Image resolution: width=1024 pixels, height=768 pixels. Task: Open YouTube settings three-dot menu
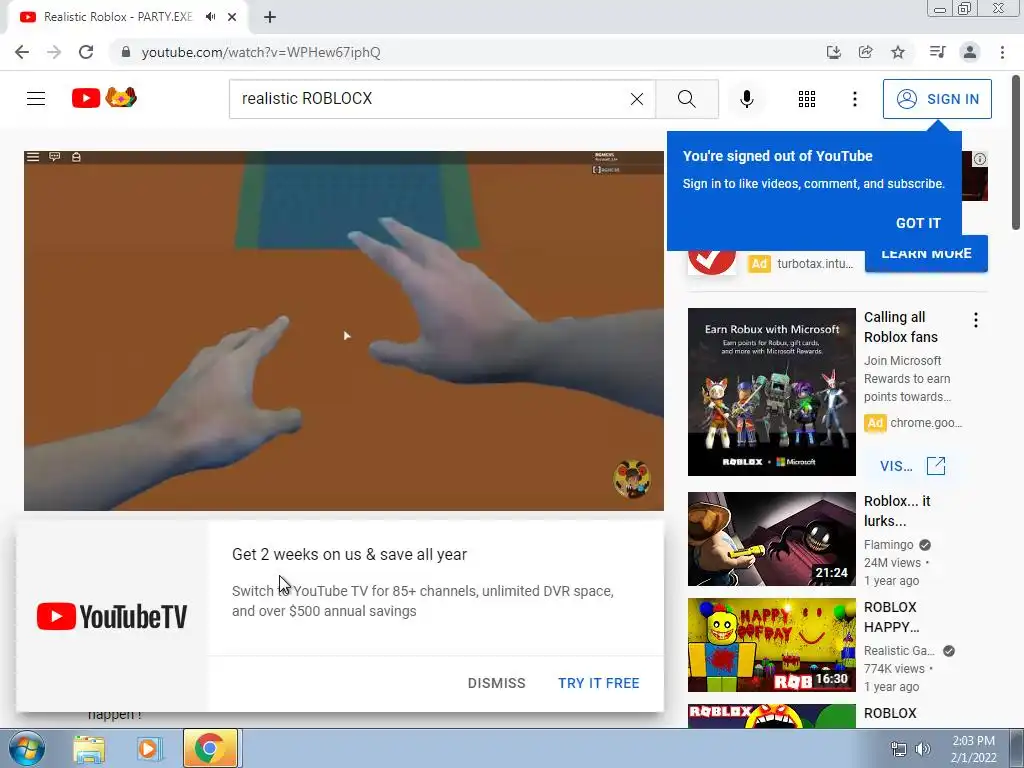pos(854,99)
